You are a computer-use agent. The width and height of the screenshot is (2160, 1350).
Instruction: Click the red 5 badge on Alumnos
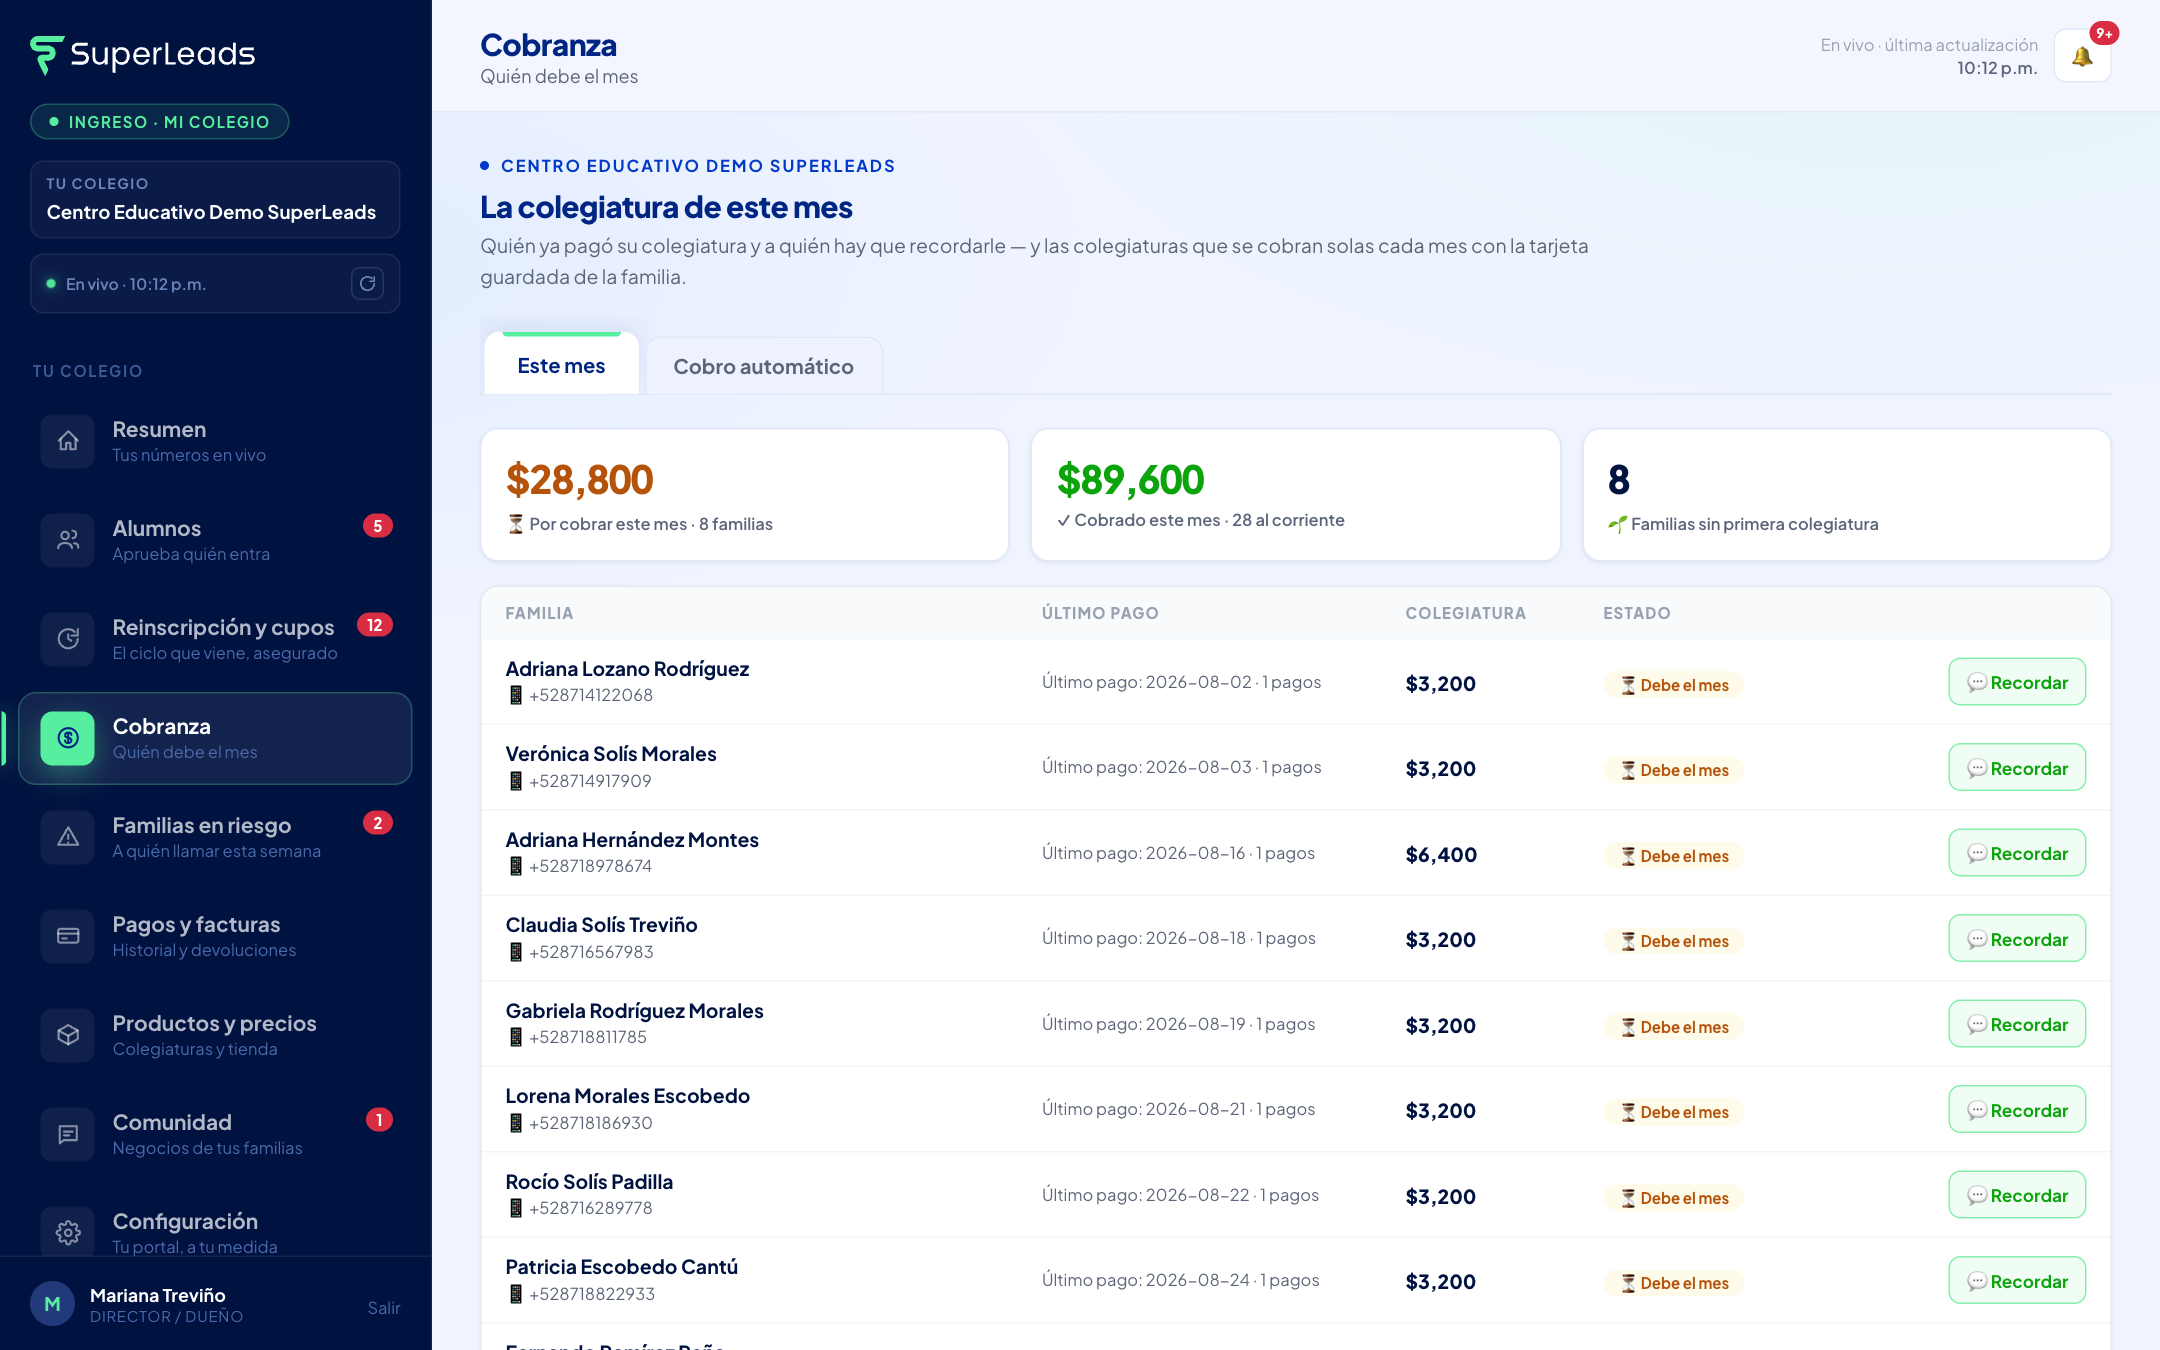pos(377,526)
